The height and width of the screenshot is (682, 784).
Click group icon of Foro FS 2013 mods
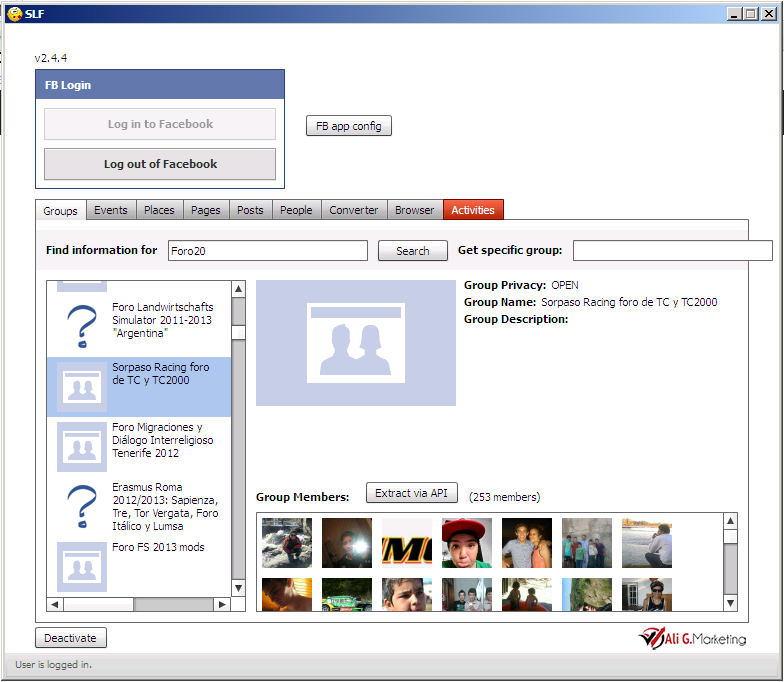(82, 567)
